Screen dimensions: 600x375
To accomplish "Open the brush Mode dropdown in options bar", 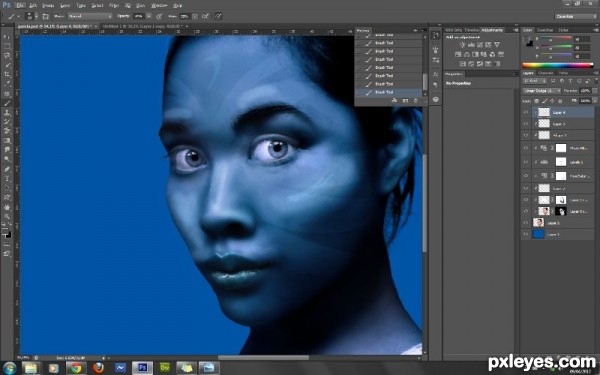I will [90, 16].
